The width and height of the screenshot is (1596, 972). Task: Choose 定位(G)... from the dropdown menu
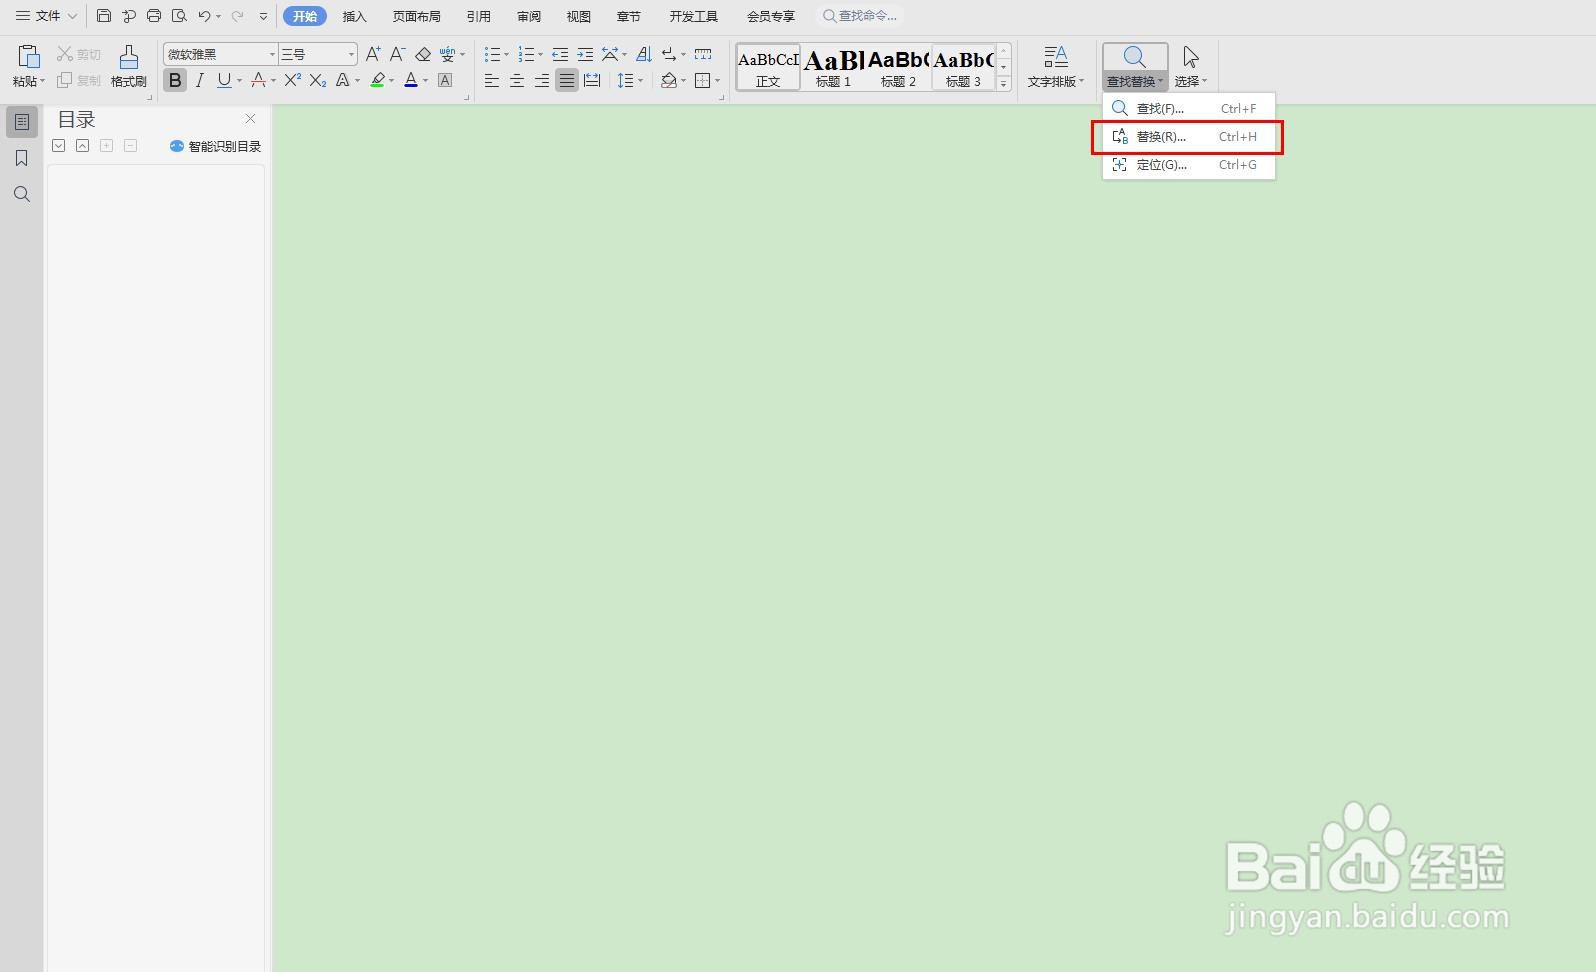(x=1189, y=164)
